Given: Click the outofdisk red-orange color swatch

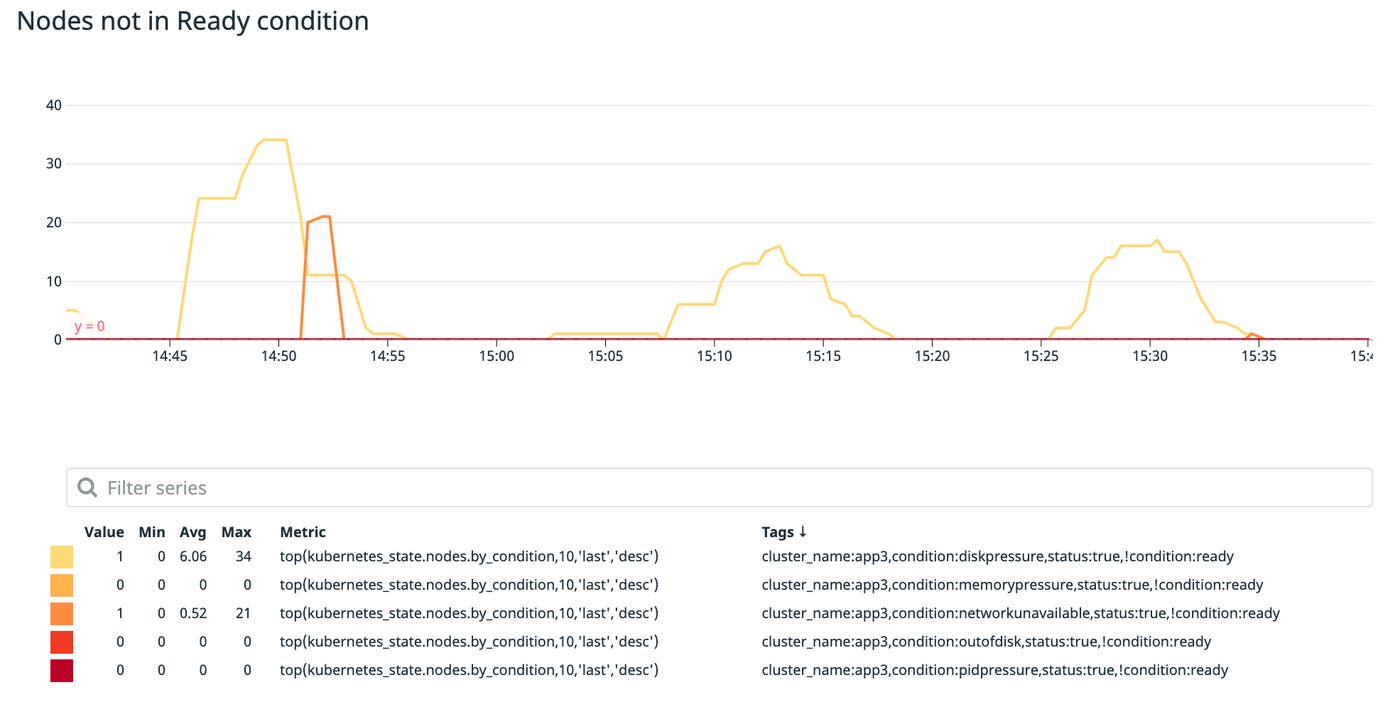Looking at the screenshot, I should (x=62, y=642).
